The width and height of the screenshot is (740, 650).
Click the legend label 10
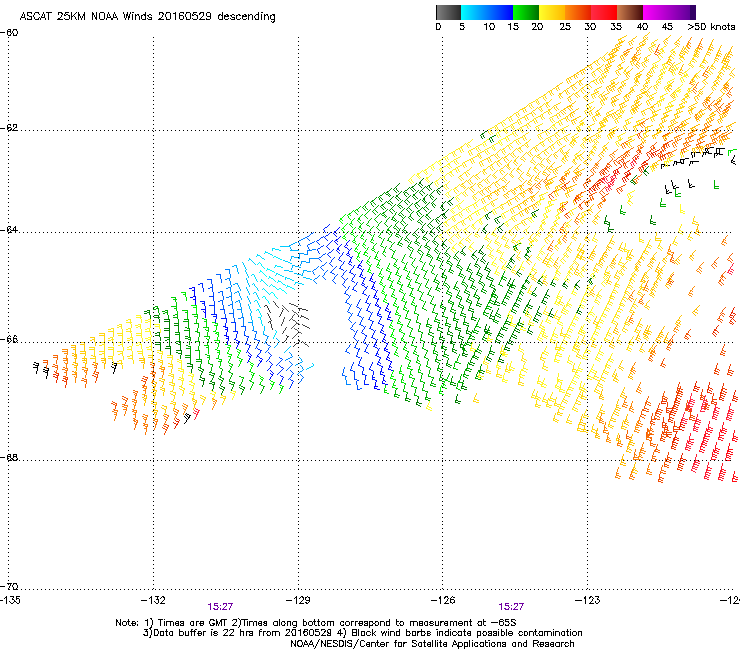coord(489,27)
